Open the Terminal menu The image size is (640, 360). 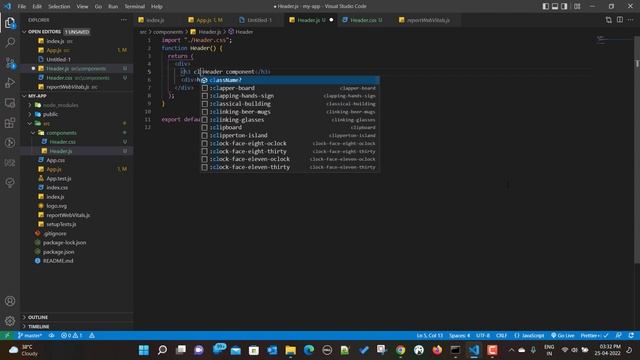[135, 6]
